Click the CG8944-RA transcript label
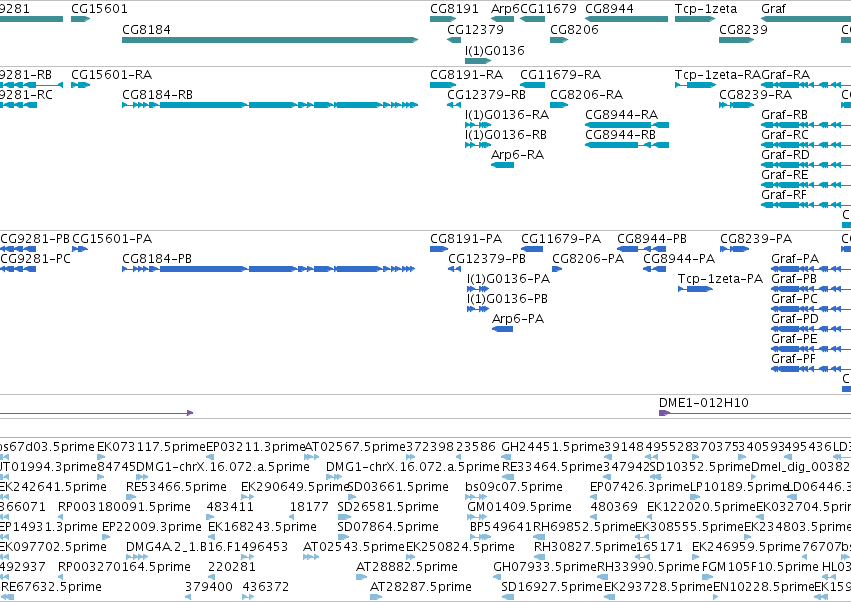The image size is (851, 602). [x=621, y=115]
